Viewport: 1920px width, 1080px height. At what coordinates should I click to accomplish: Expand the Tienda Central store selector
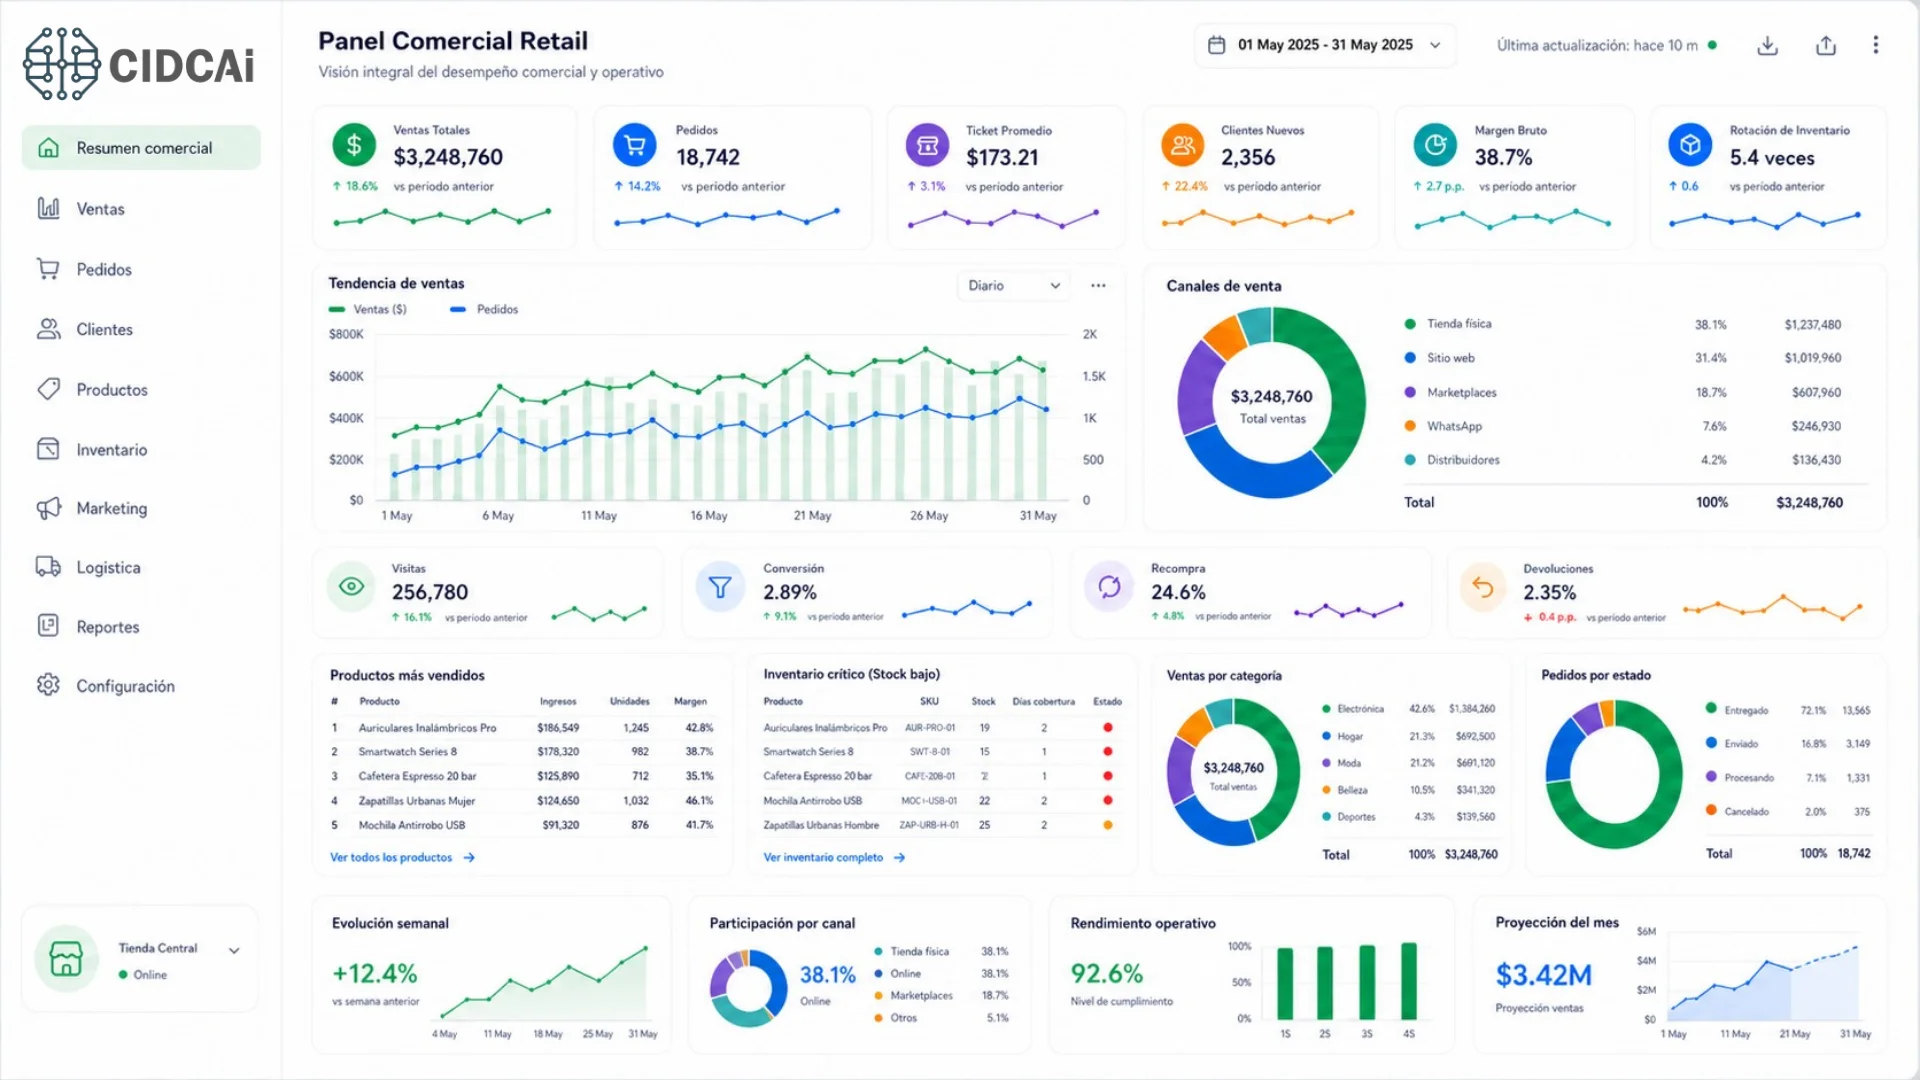[234, 950]
